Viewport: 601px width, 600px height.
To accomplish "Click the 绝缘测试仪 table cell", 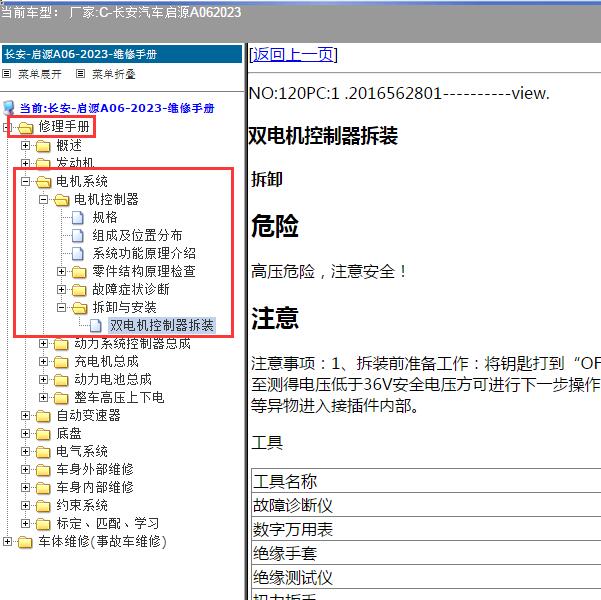I will (426, 577).
